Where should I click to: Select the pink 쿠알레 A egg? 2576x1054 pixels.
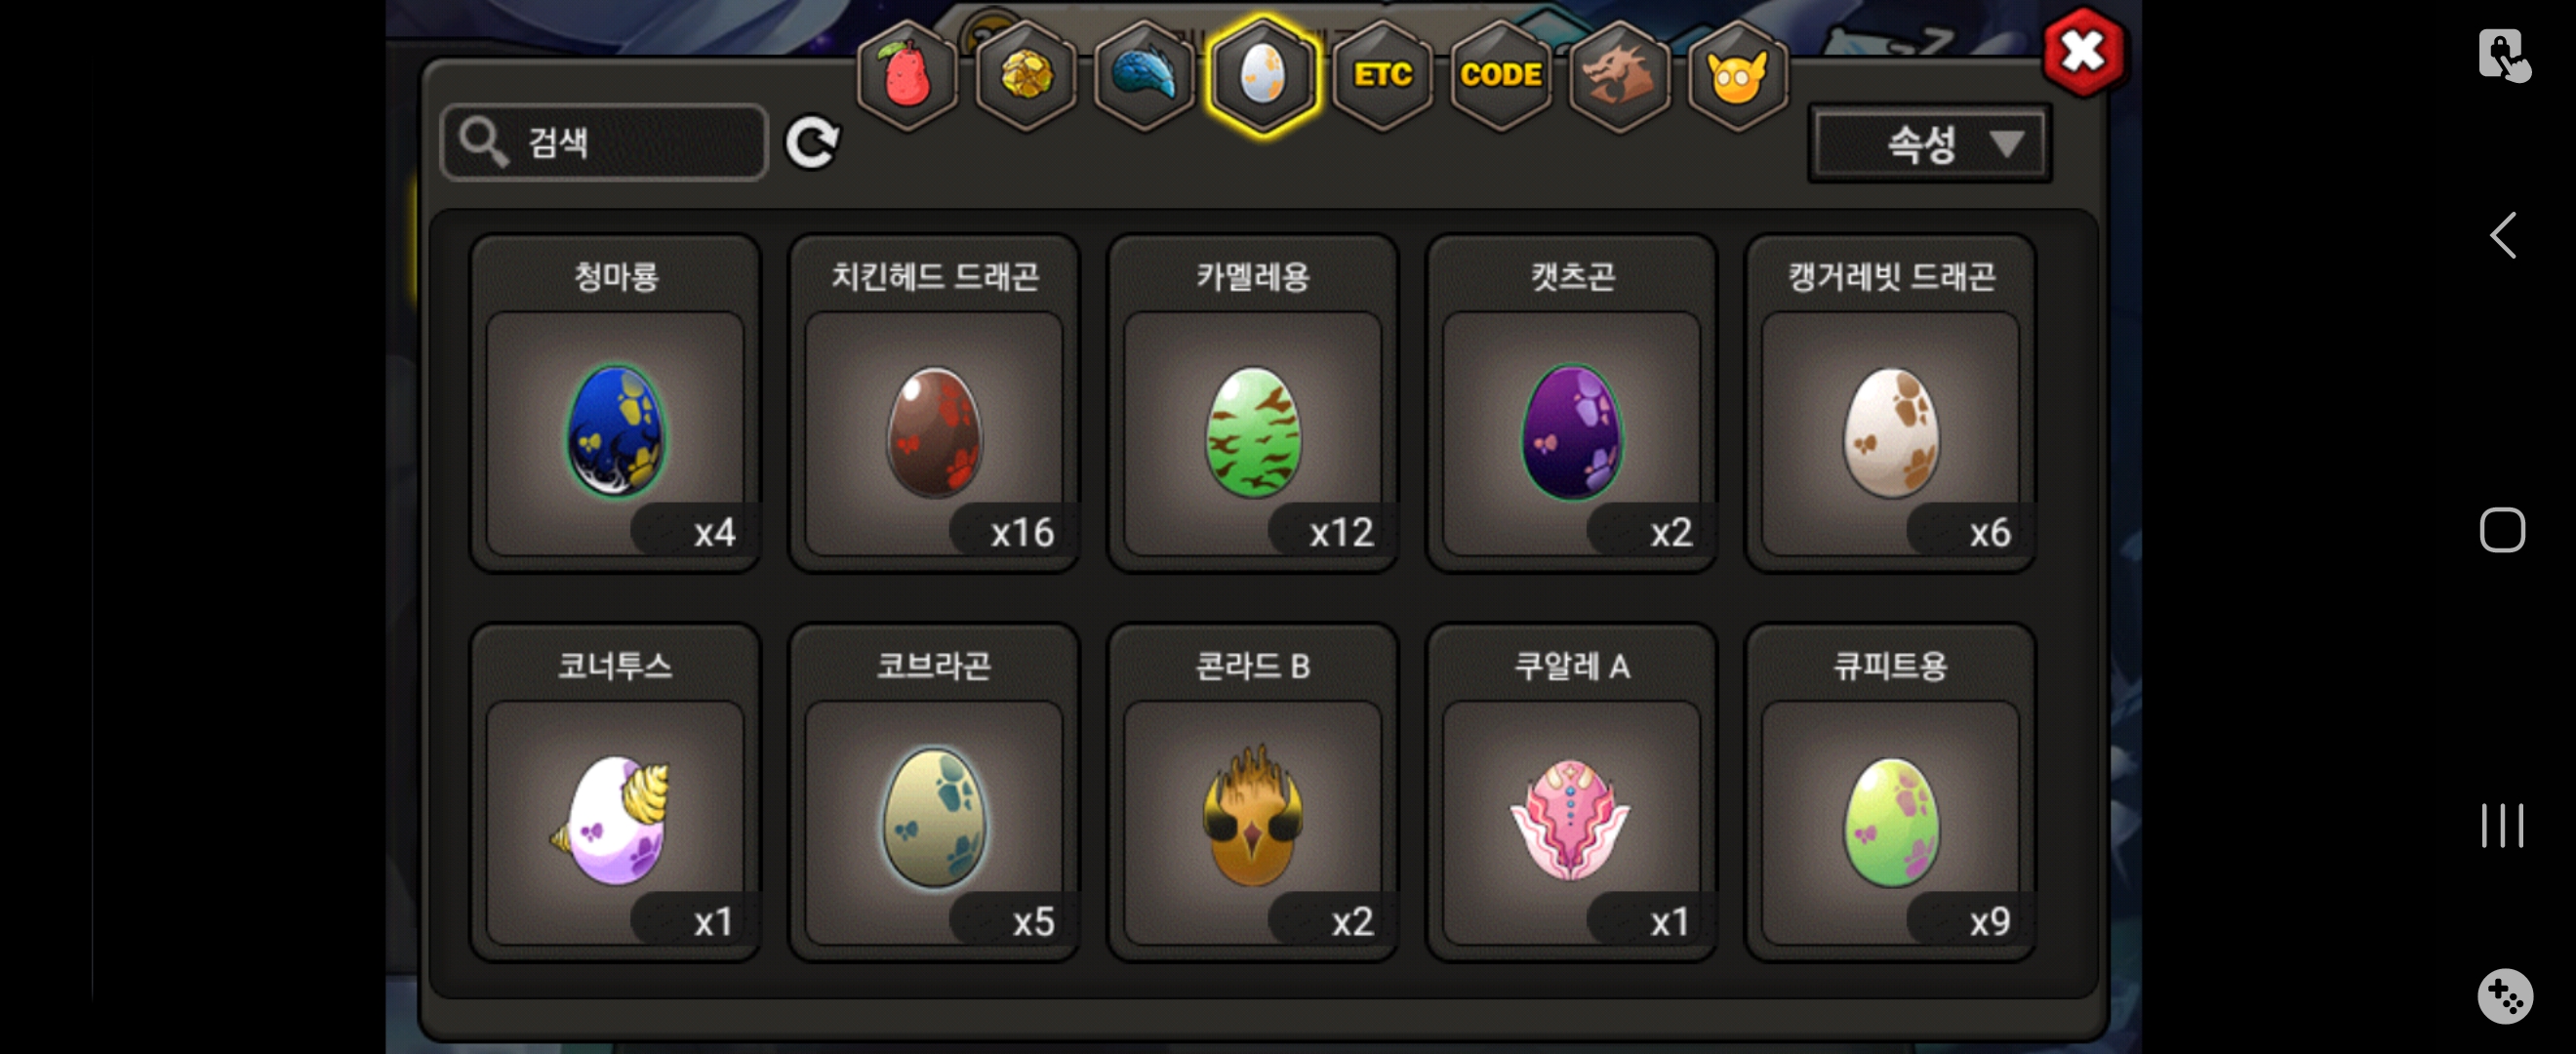[1572, 792]
